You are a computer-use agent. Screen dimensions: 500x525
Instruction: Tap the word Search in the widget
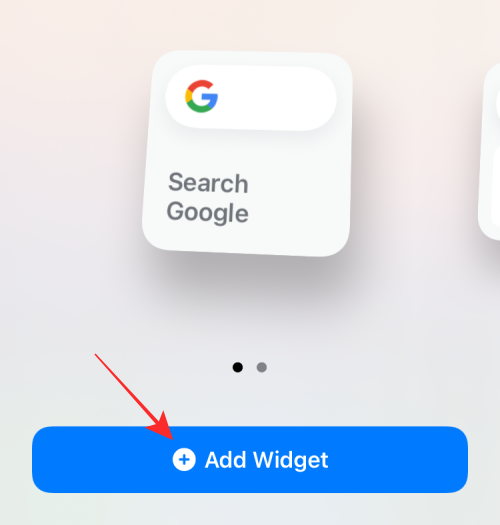coord(208,183)
